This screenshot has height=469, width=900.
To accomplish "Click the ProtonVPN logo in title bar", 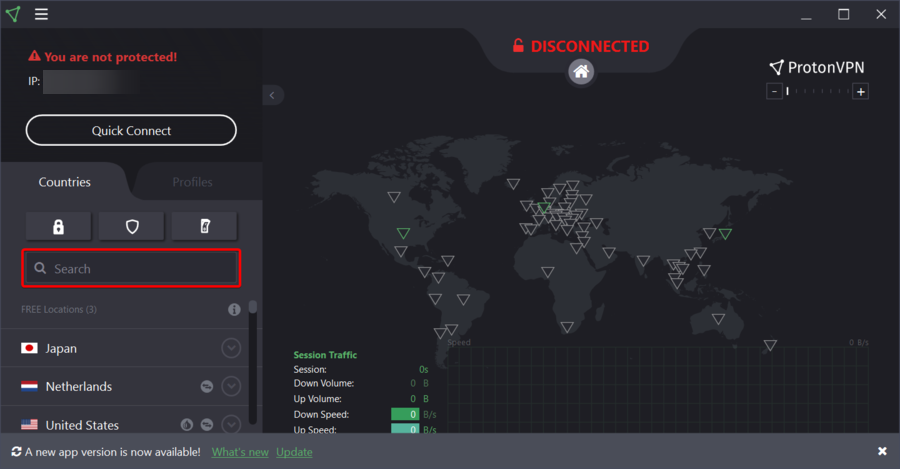I will tap(13, 14).
